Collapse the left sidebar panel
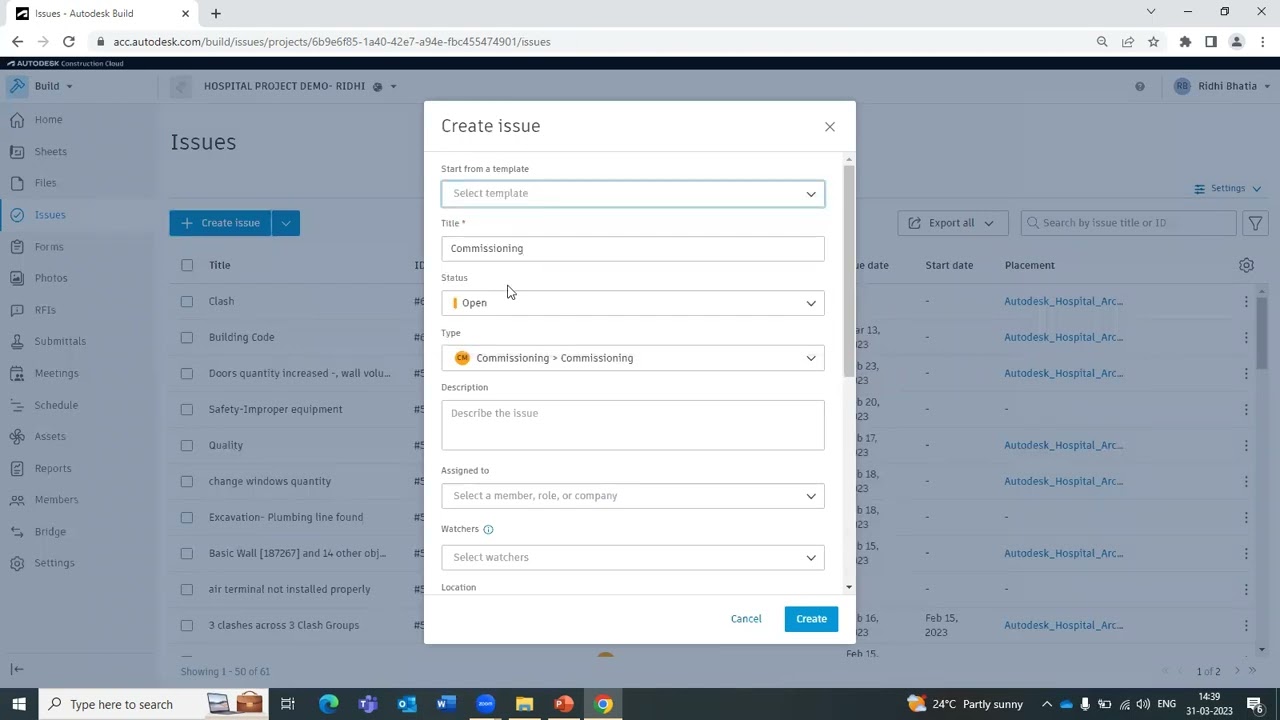 coord(17,669)
